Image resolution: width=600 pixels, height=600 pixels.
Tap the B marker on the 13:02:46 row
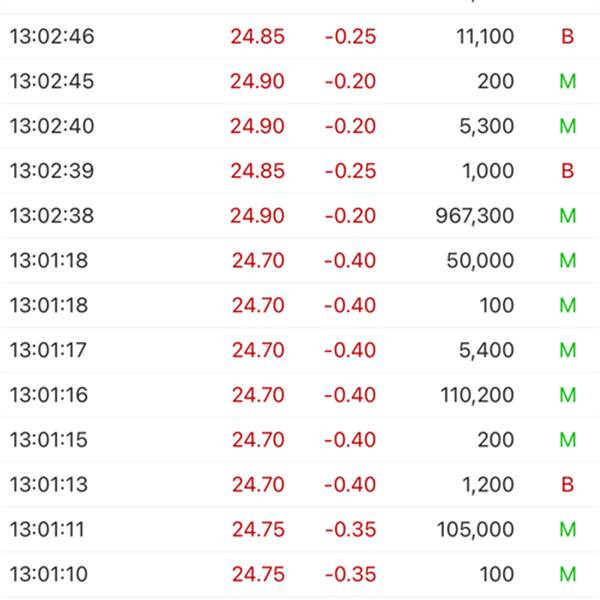[x=567, y=37]
